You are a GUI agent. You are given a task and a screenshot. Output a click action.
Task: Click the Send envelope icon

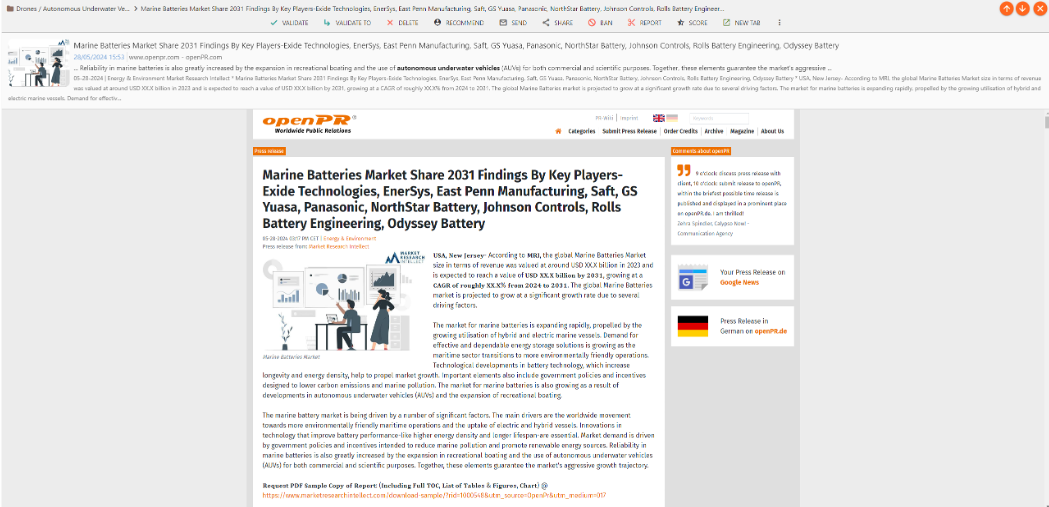point(503,23)
